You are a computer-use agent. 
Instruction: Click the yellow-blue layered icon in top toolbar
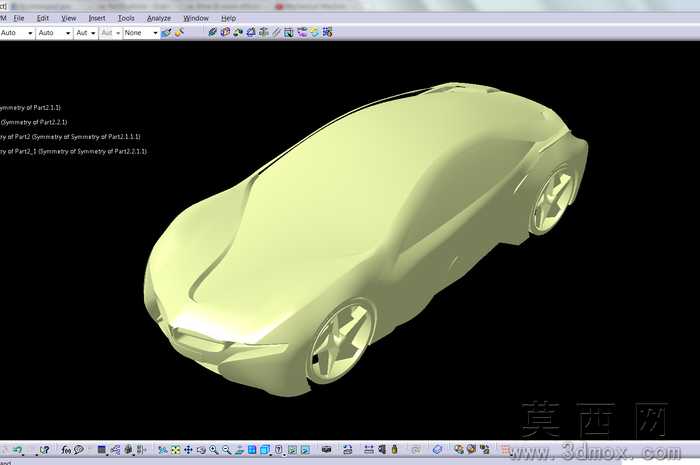315,32
